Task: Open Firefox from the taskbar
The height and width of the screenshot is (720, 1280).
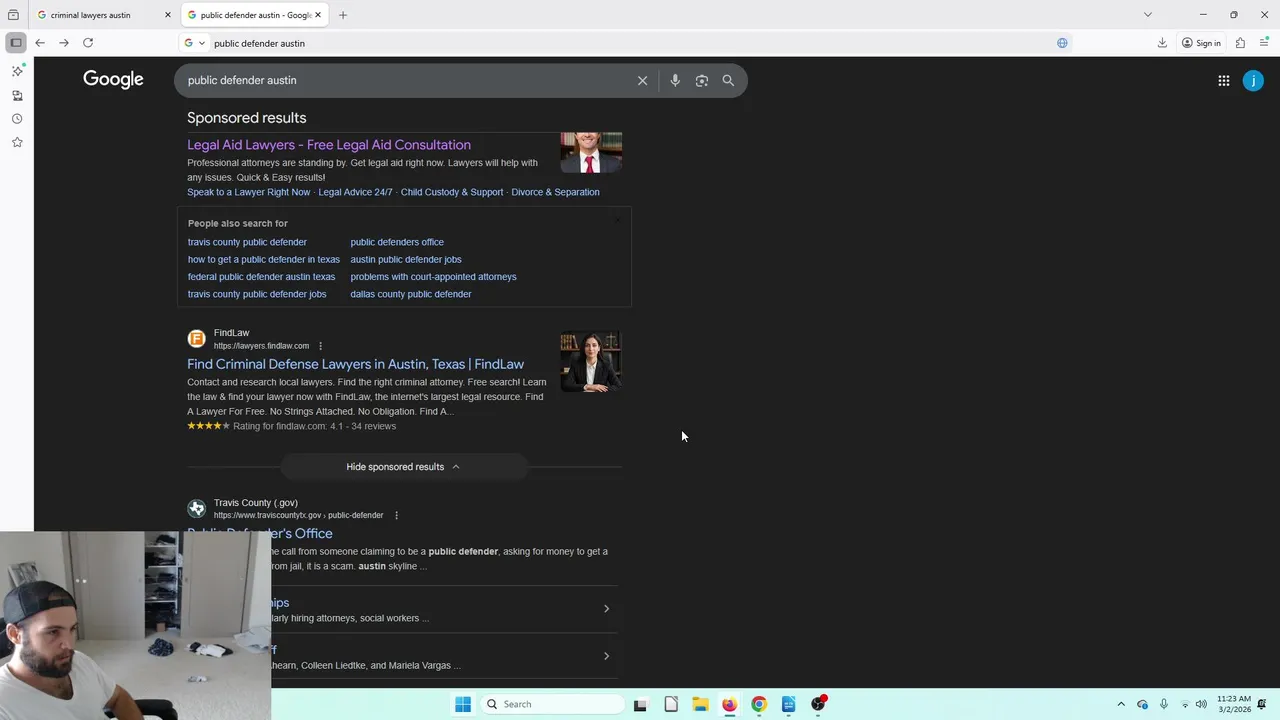Action: 729,704
